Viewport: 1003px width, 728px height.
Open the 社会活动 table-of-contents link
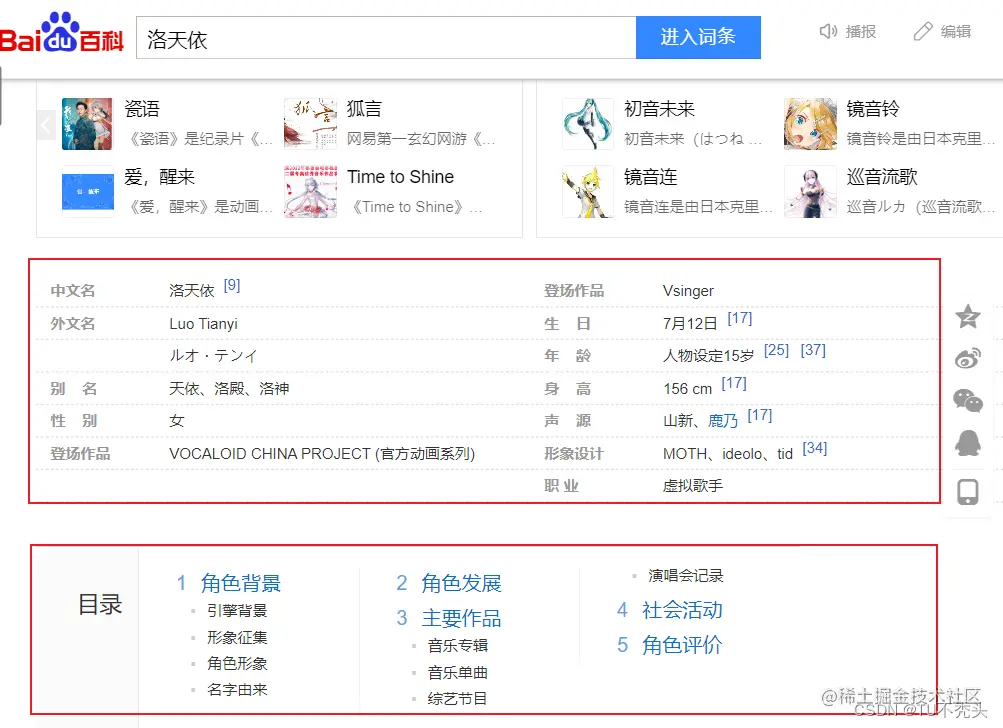[683, 610]
